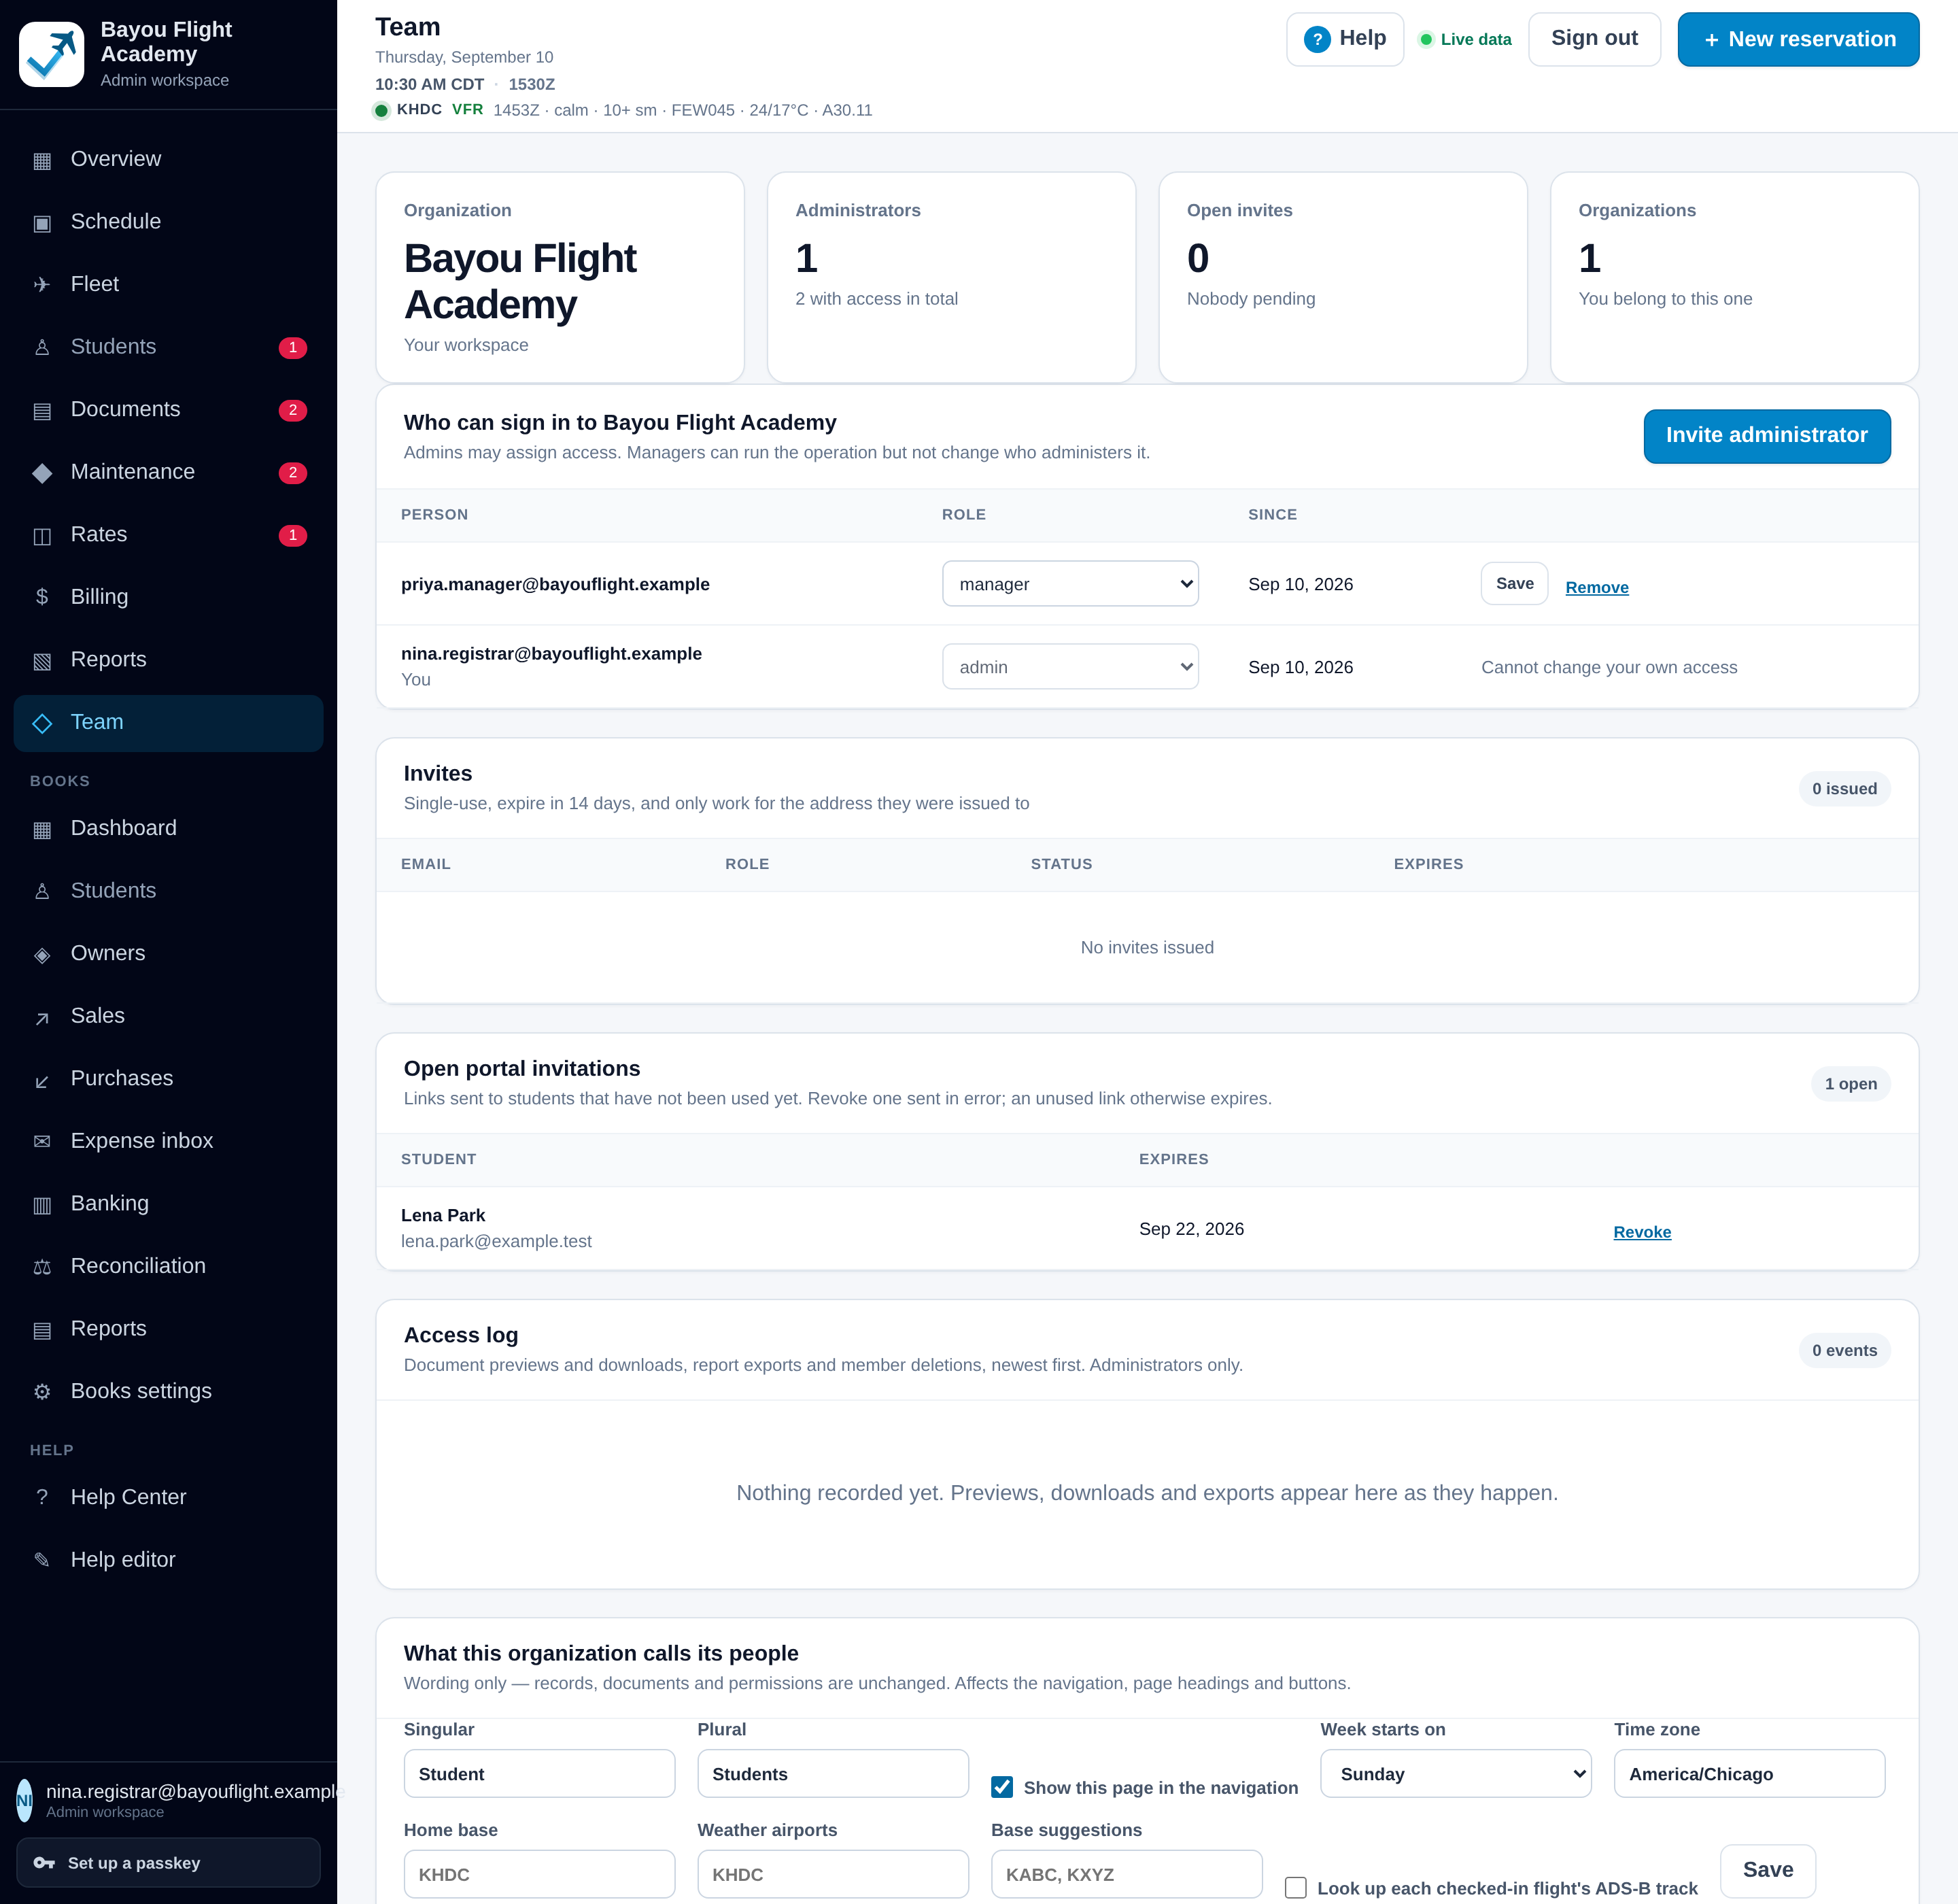Open Reports in the Admin section

point(168,660)
